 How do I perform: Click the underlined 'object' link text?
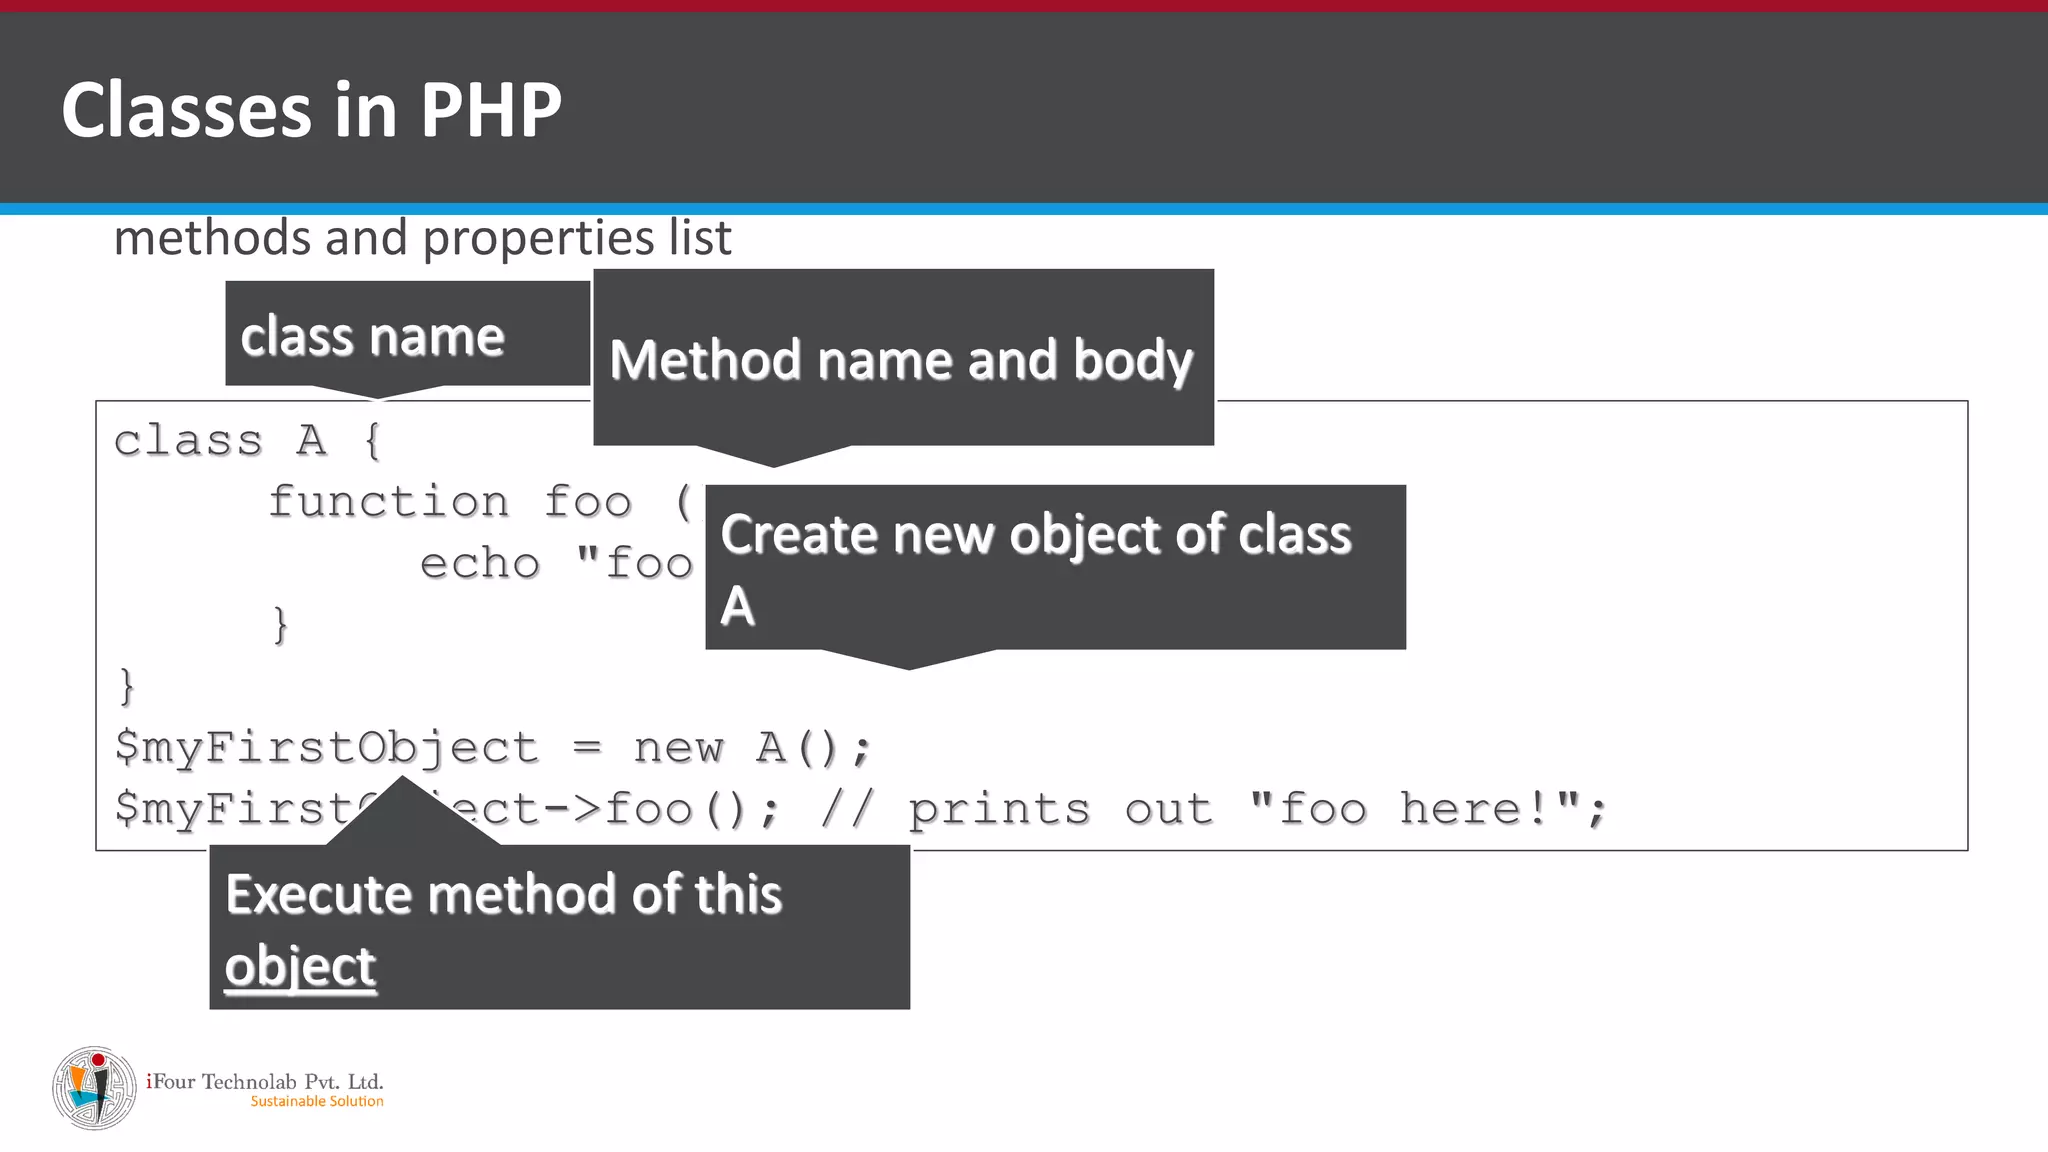[x=300, y=966]
